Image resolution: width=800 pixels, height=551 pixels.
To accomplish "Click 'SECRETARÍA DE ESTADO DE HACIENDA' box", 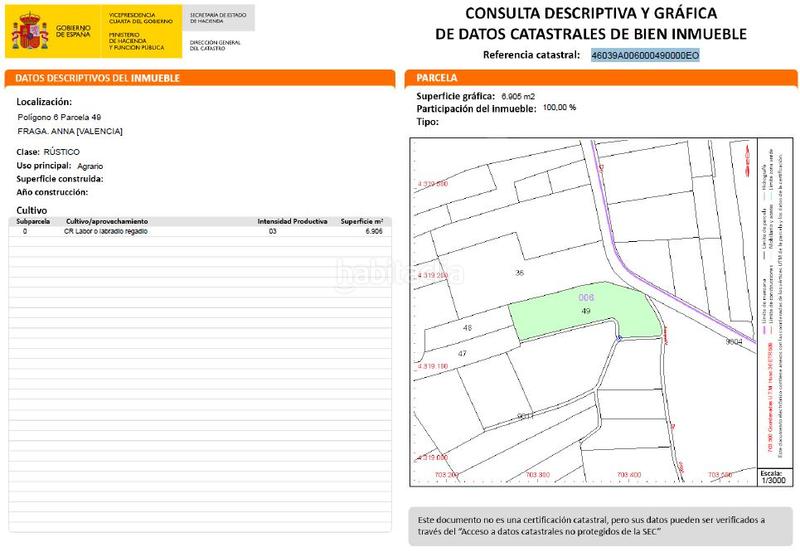I will click(x=218, y=18).
